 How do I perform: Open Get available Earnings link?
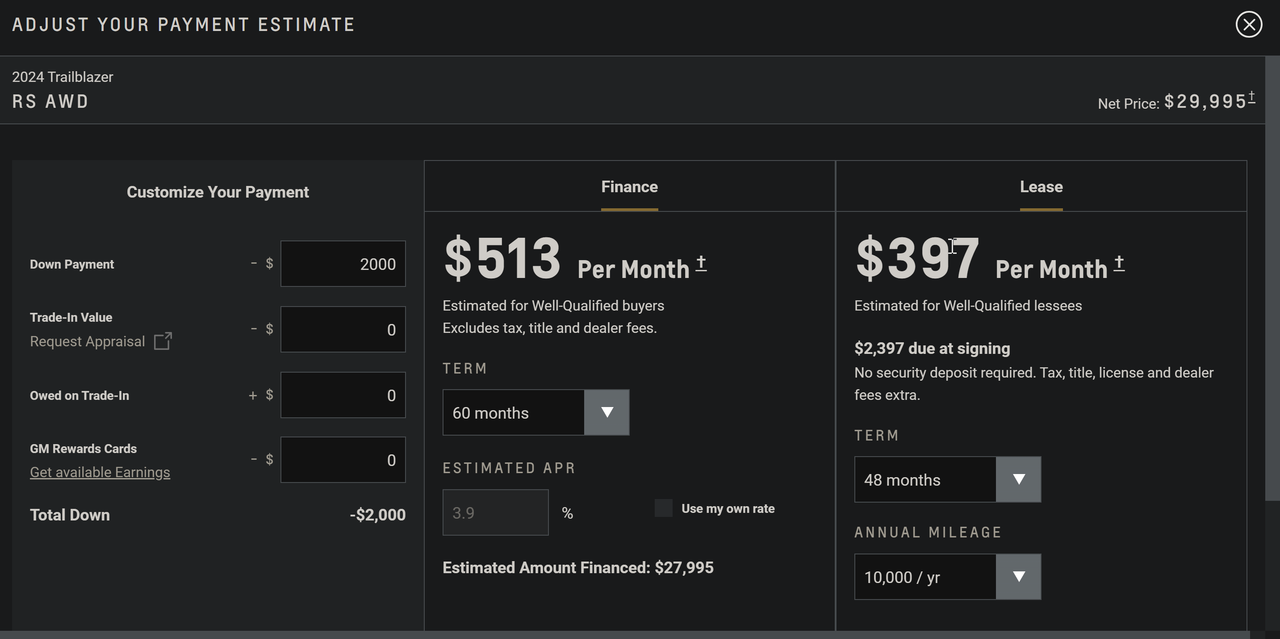[x=100, y=472]
